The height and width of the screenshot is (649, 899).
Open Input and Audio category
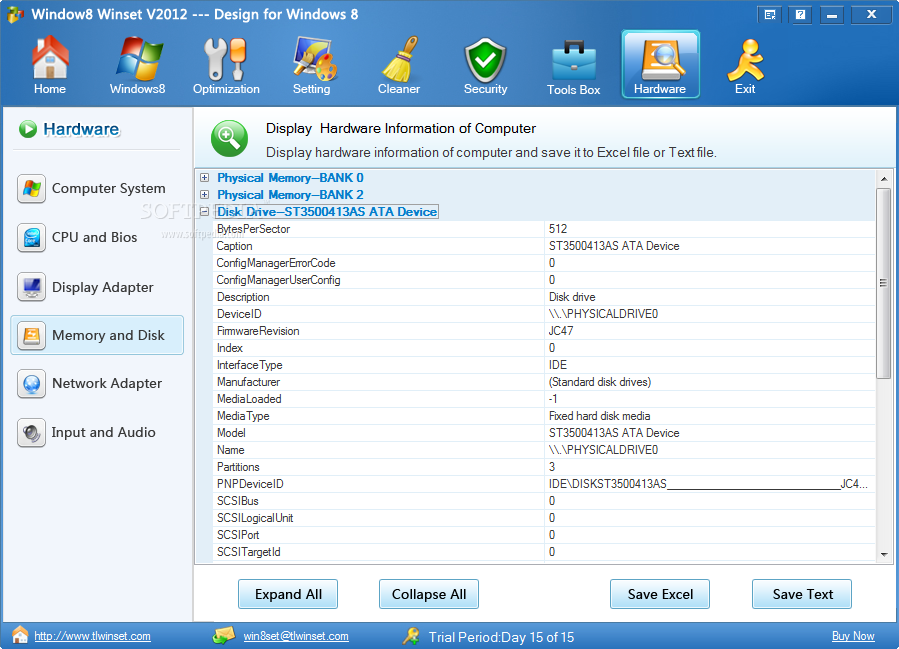pos(97,432)
